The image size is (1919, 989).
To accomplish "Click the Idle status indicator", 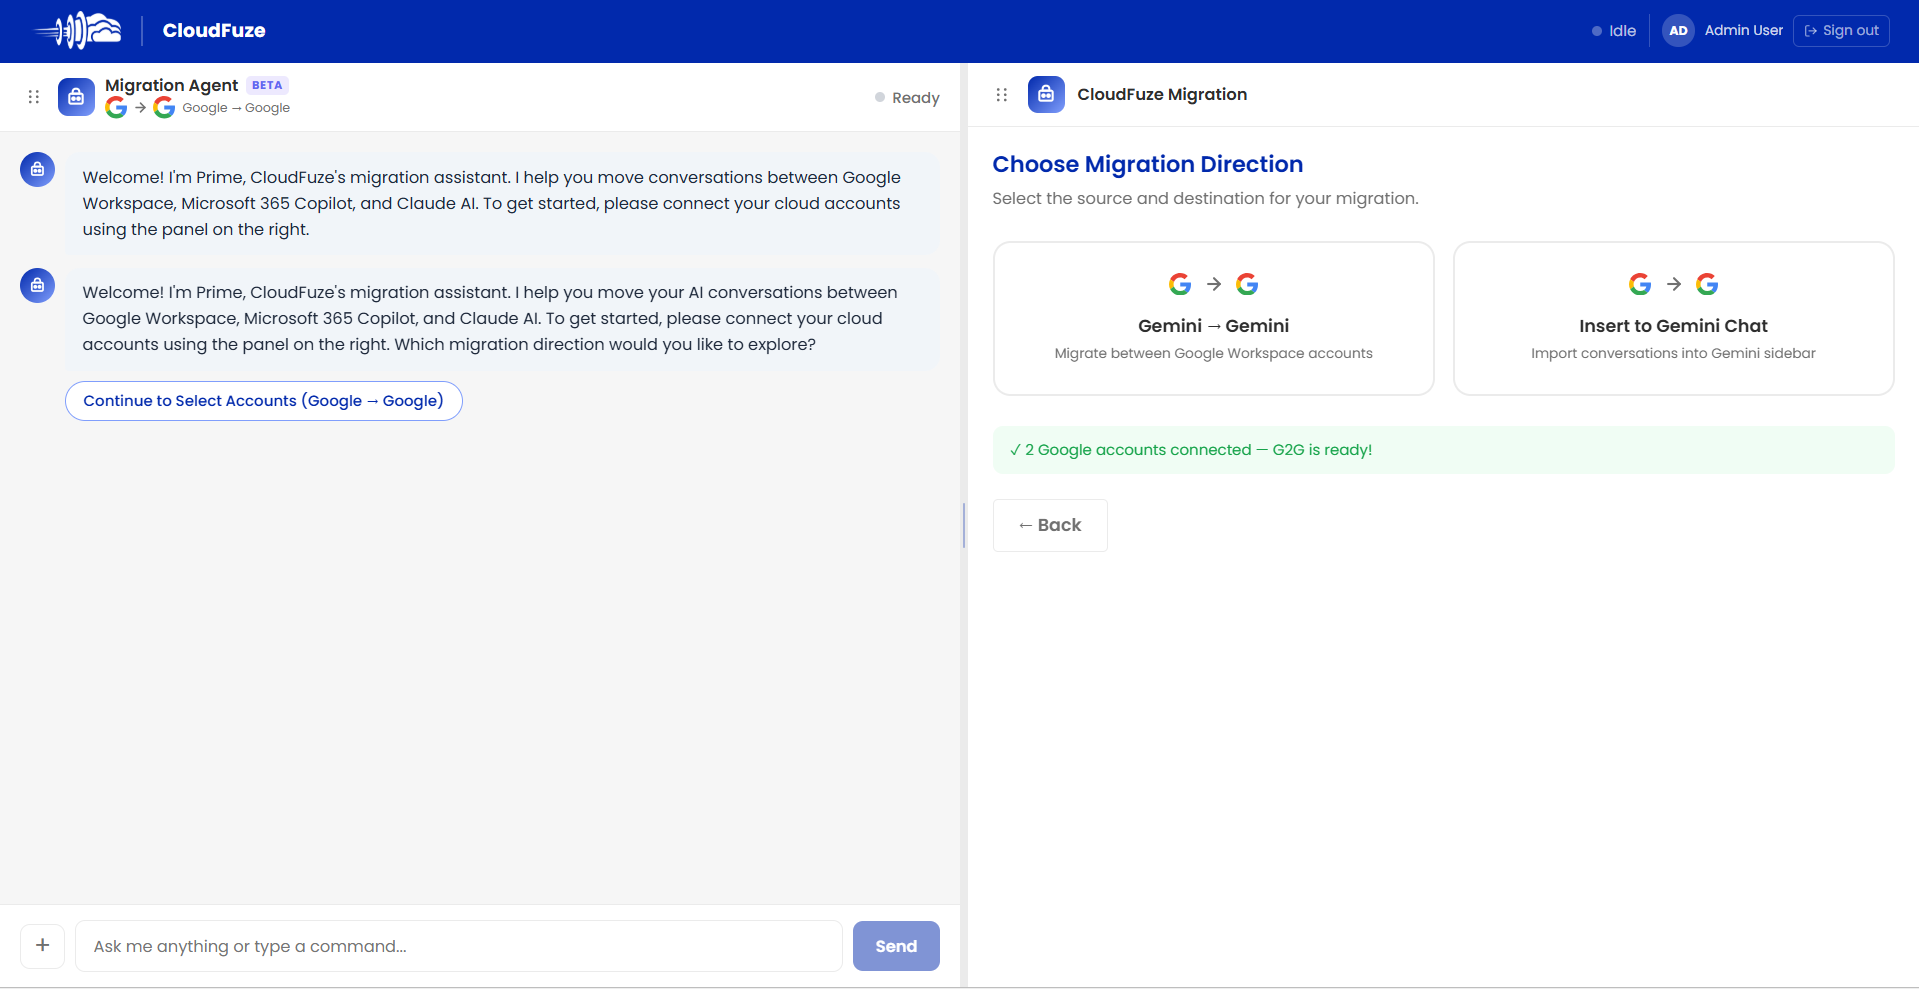I will [x=1614, y=31].
